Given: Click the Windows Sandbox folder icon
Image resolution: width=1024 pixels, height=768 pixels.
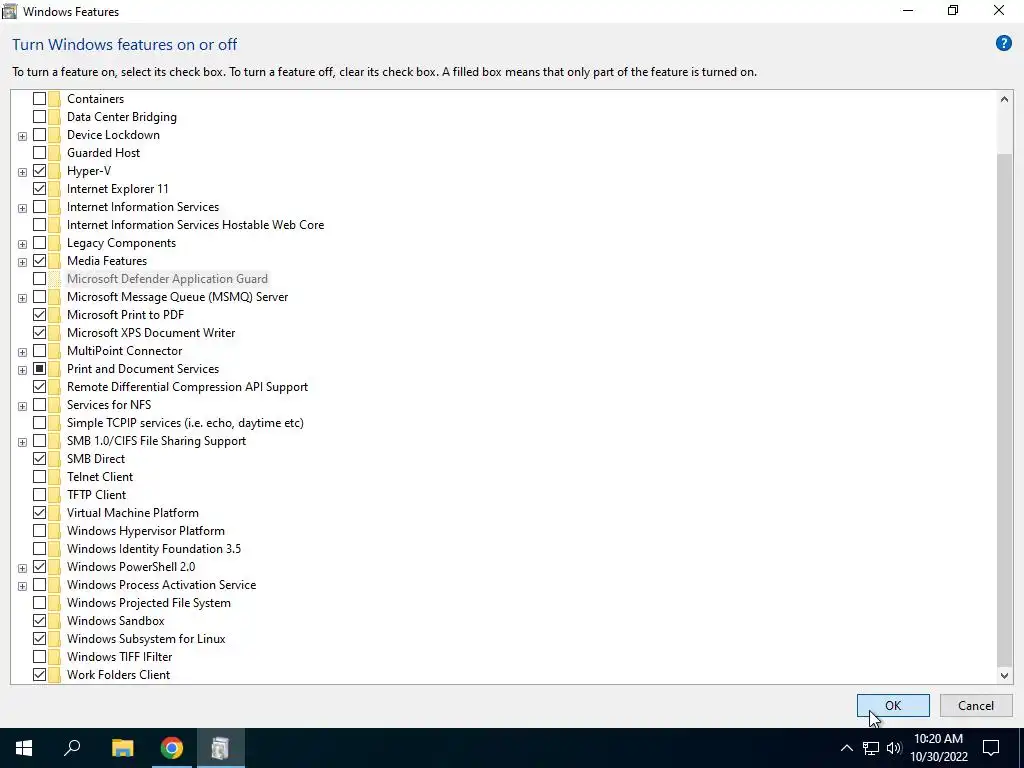Looking at the screenshot, I should (x=54, y=620).
